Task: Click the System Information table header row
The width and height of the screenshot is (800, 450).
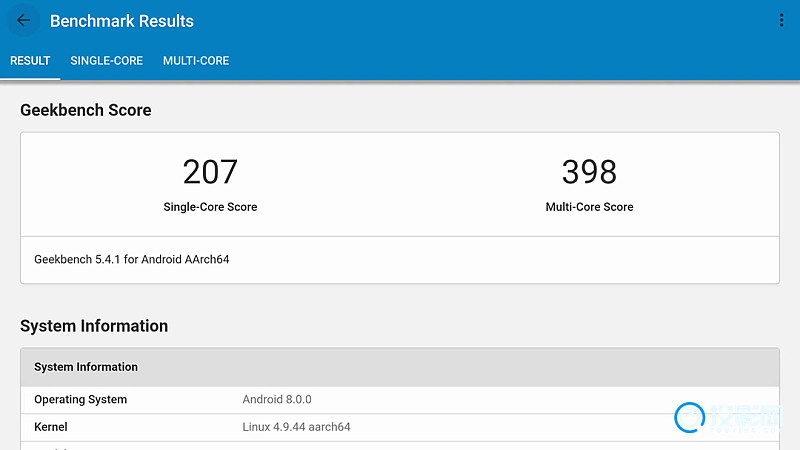Action: (400, 367)
